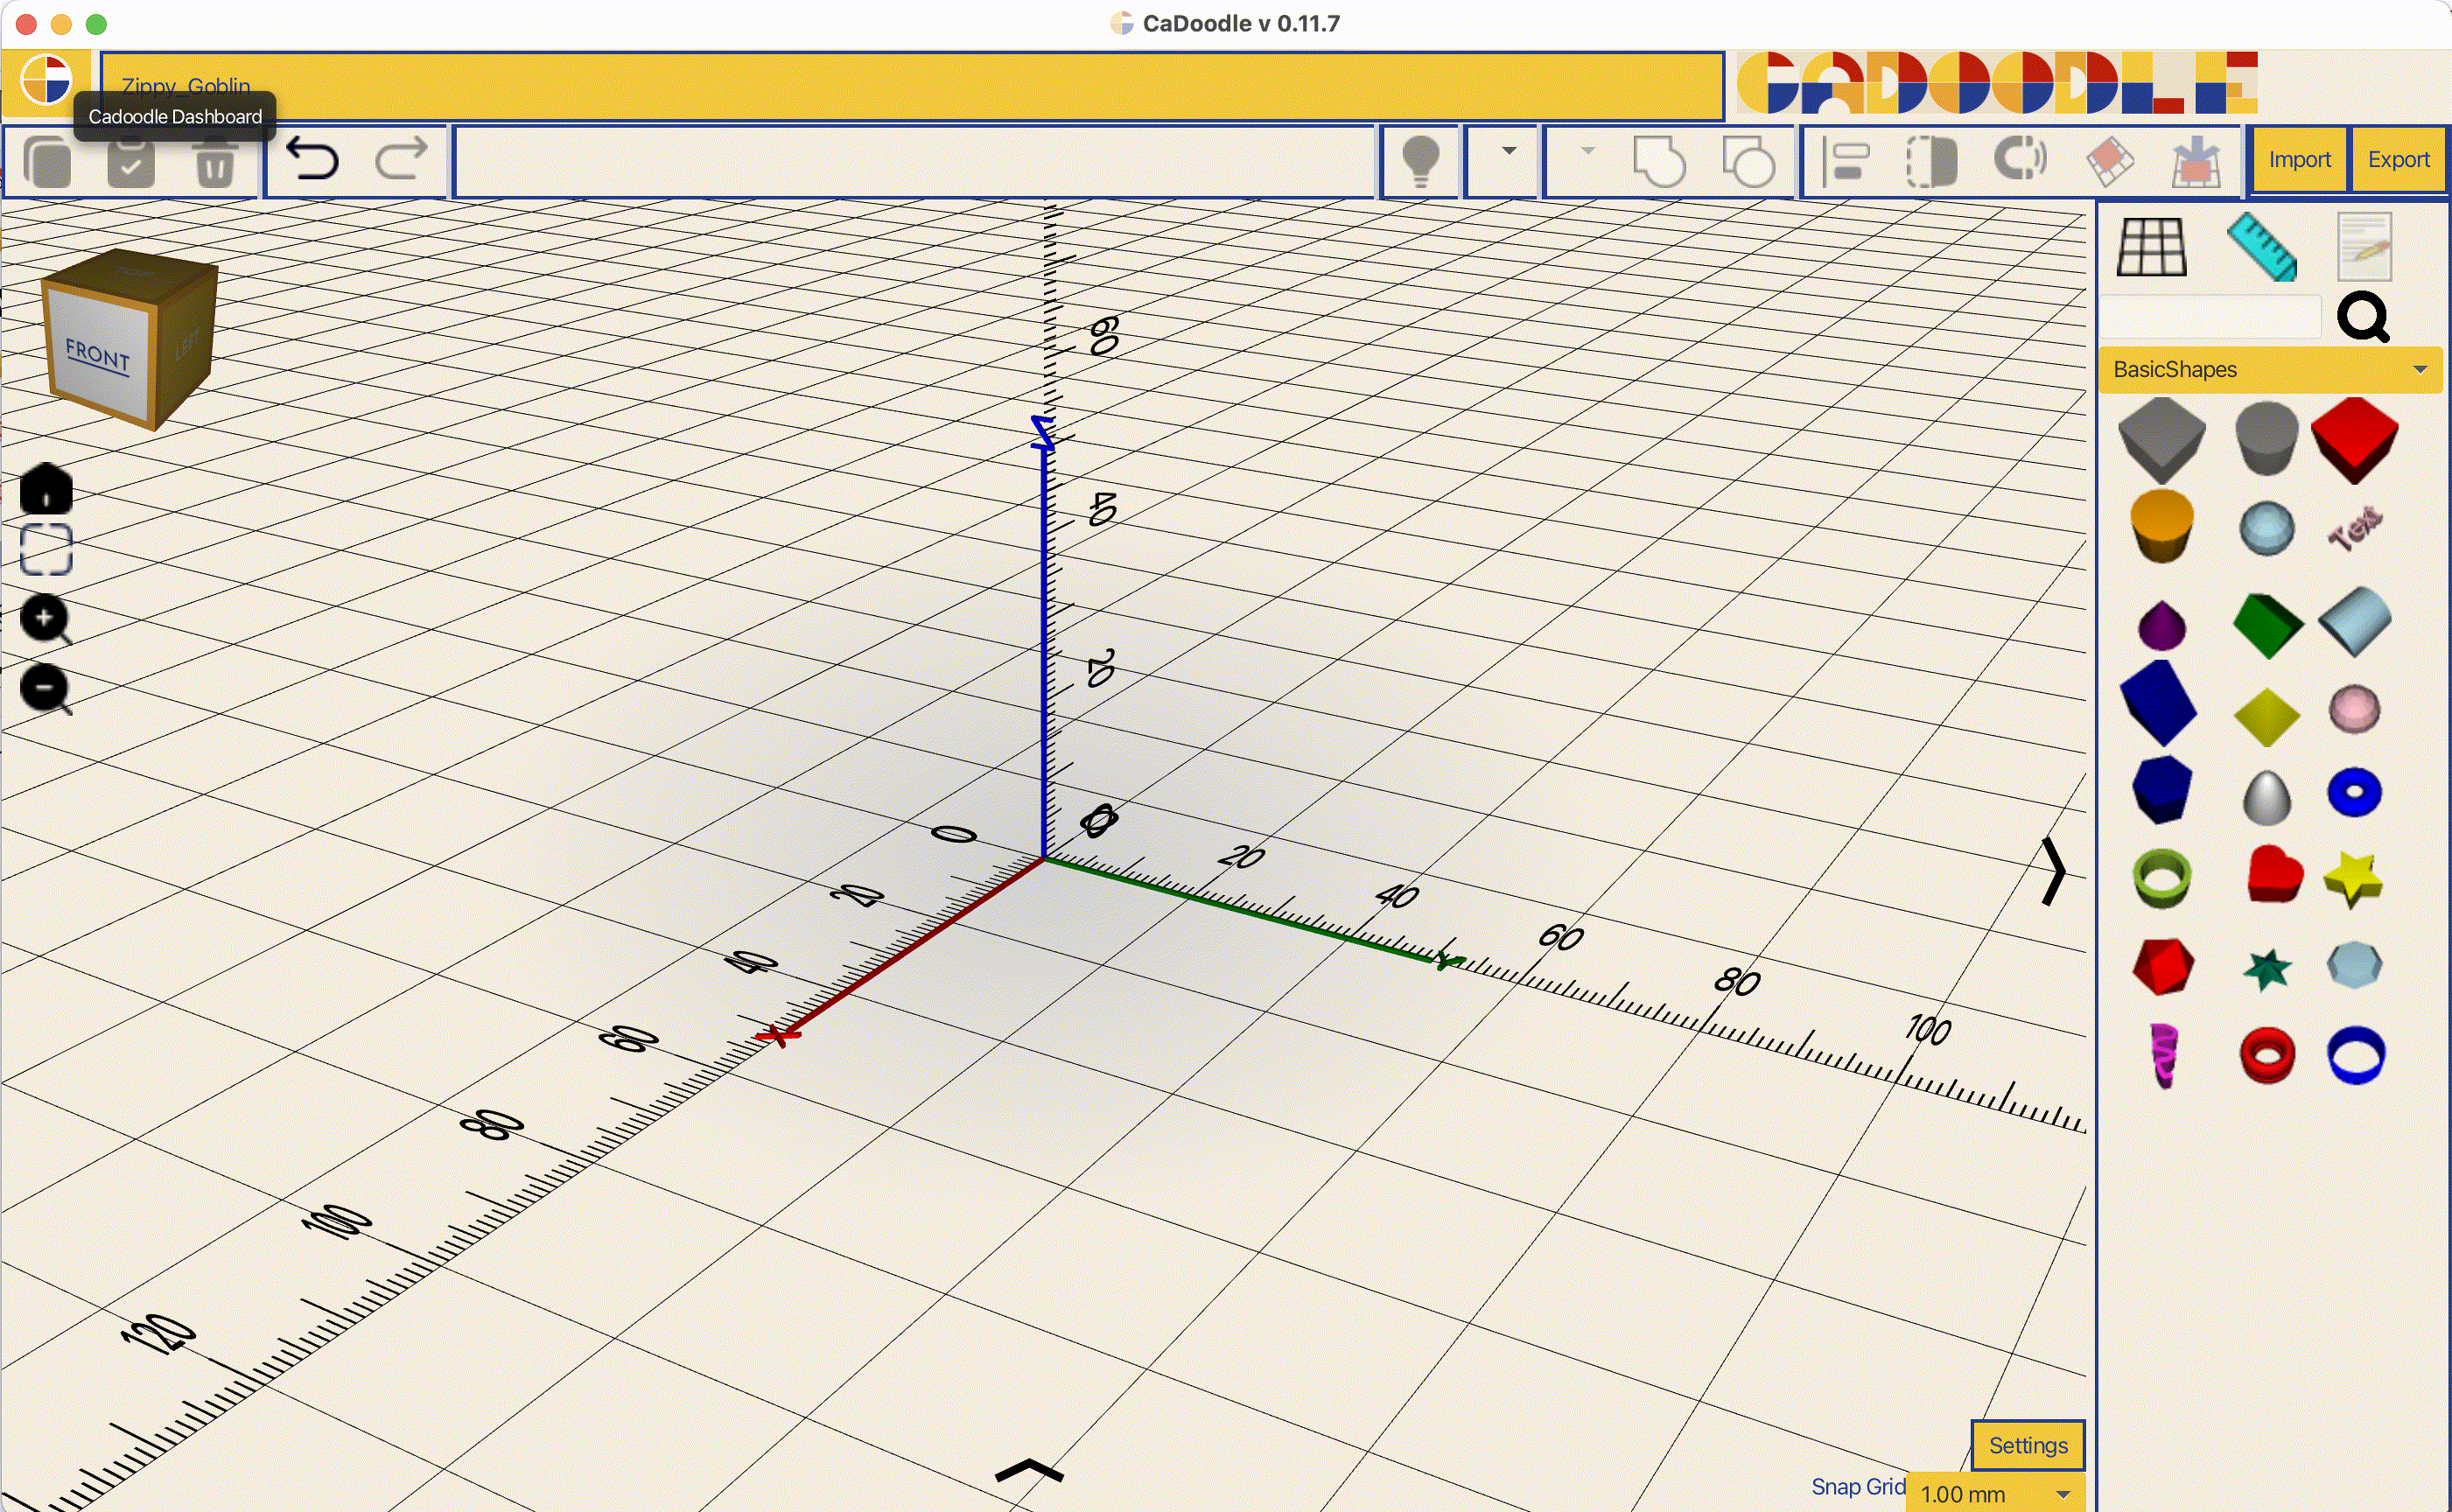Screen dimensions: 2452x1512
Task: Click the copy icon in the toolbar
Action: pos(48,161)
